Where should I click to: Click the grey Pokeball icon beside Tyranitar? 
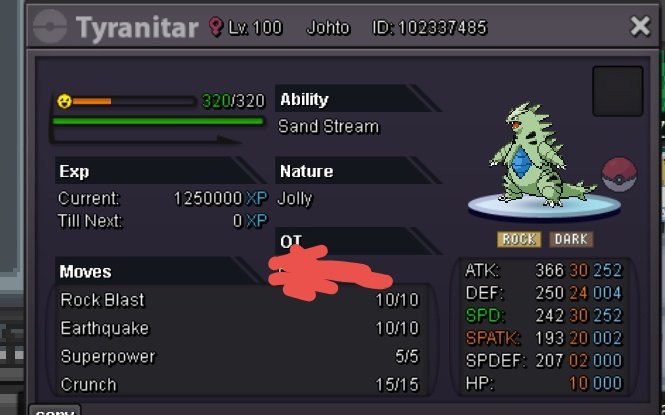tap(50, 27)
